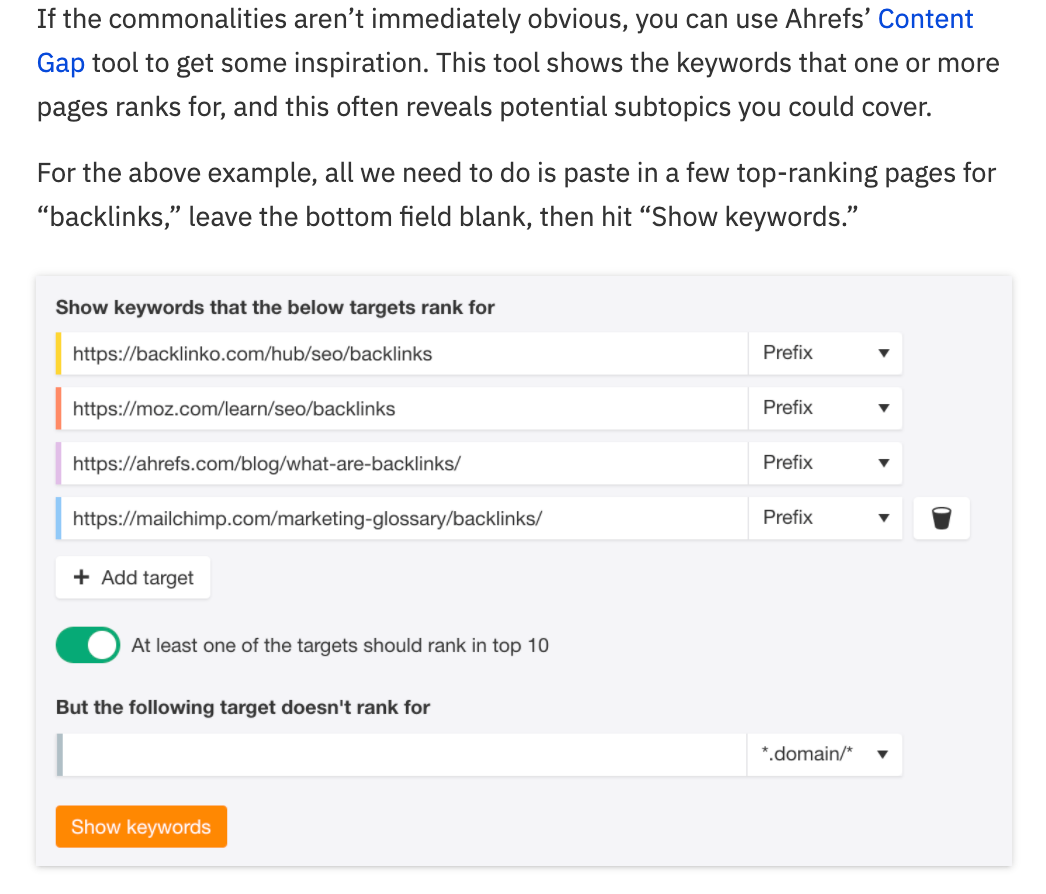Click the plus icon in Add target
1046x894 pixels.
pos(82,577)
